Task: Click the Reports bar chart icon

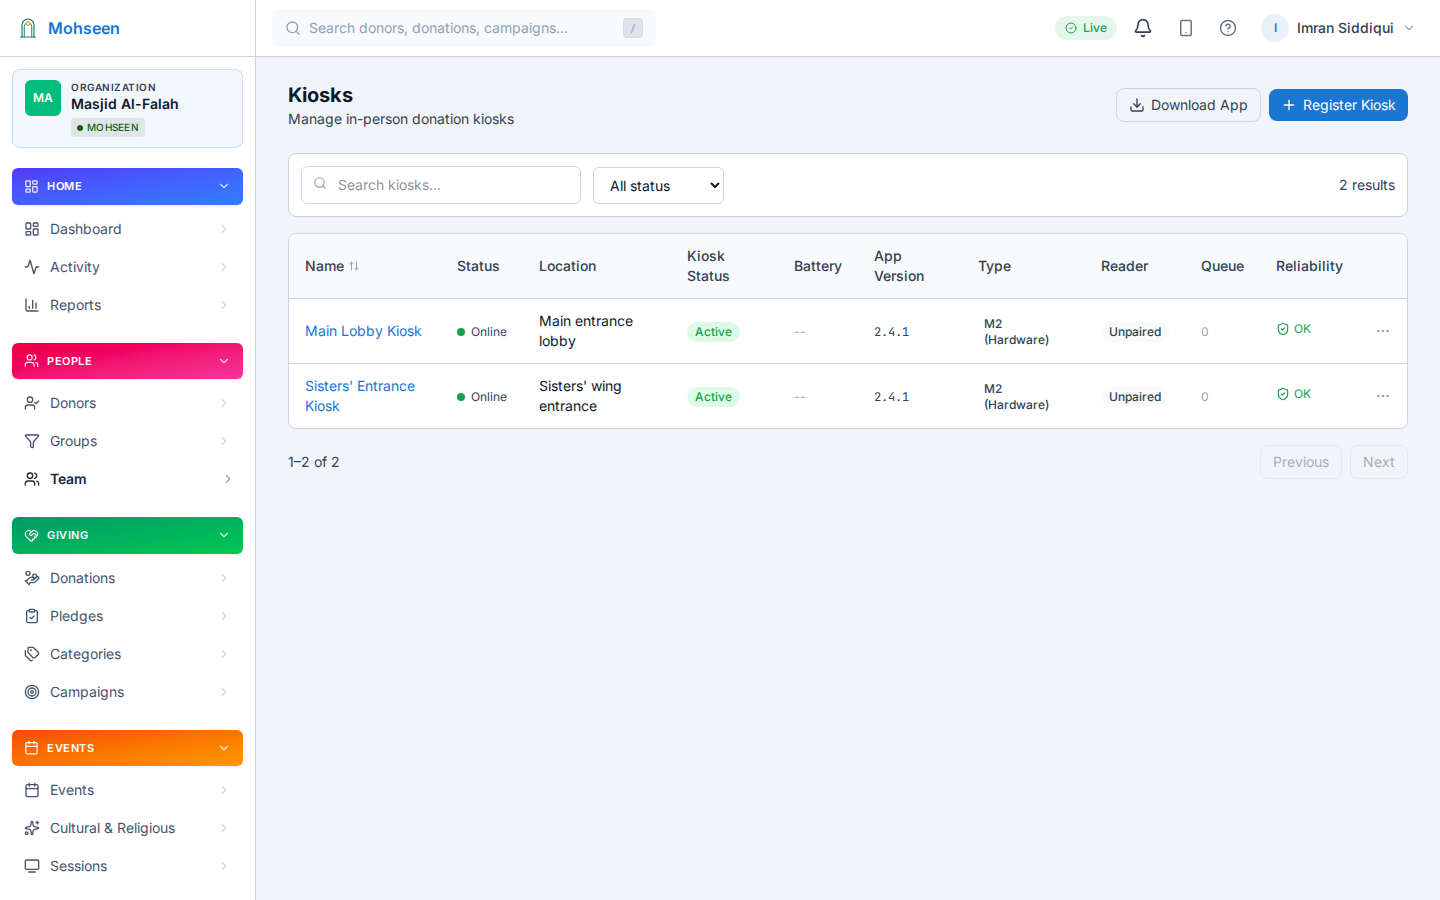Action: pyautogui.click(x=32, y=305)
